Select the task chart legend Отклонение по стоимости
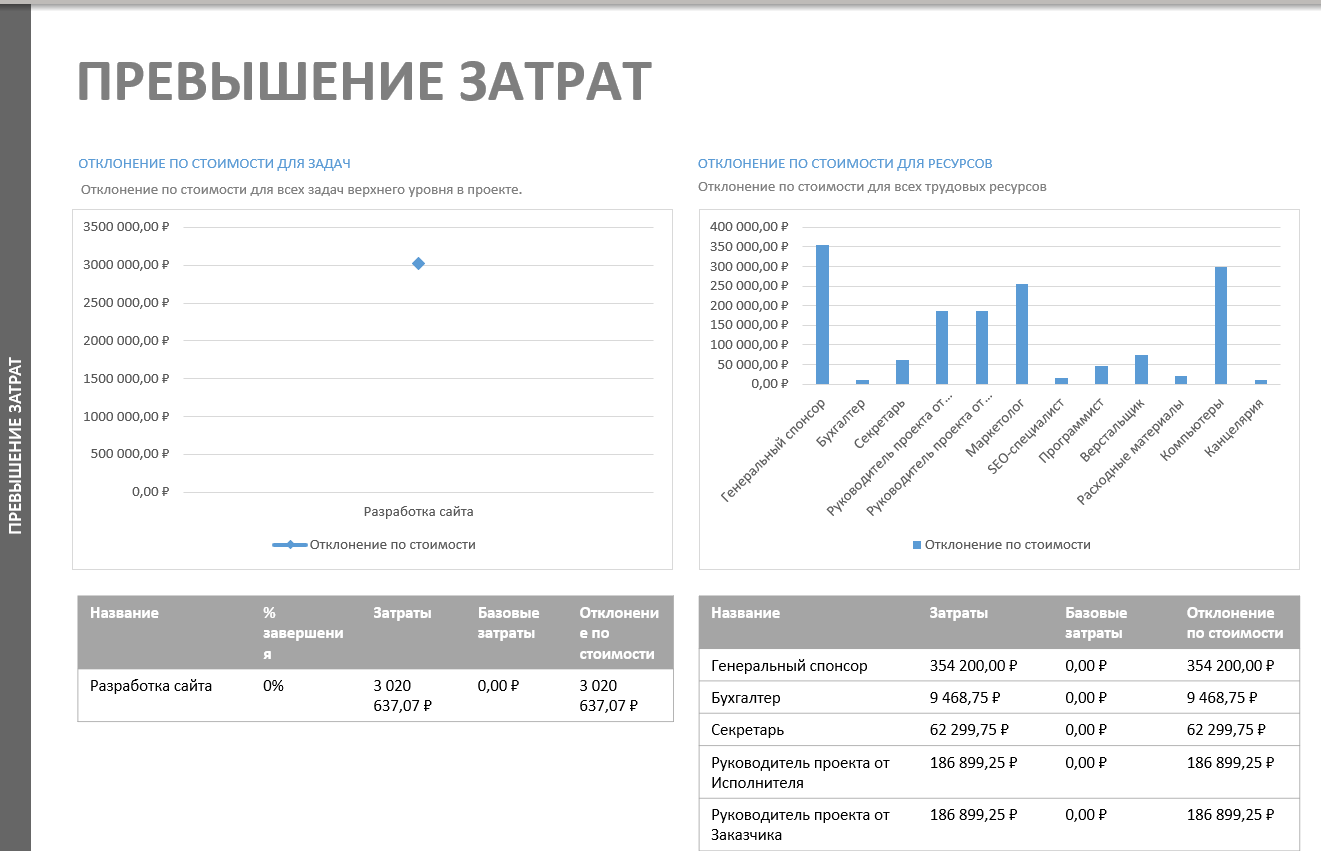Viewport: 1321px width, 851px height. click(x=374, y=545)
